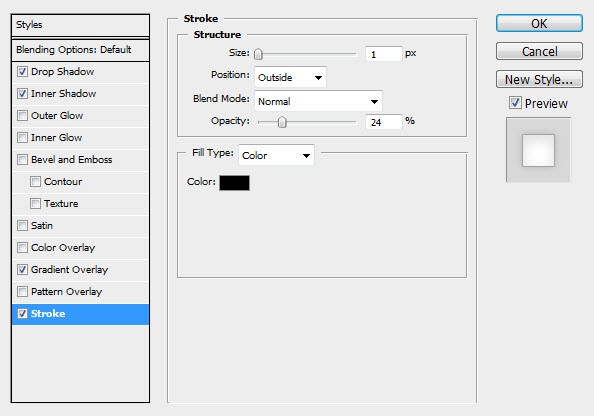Select the Bevel and Emboss label in the list

pyautogui.click(x=72, y=160)
